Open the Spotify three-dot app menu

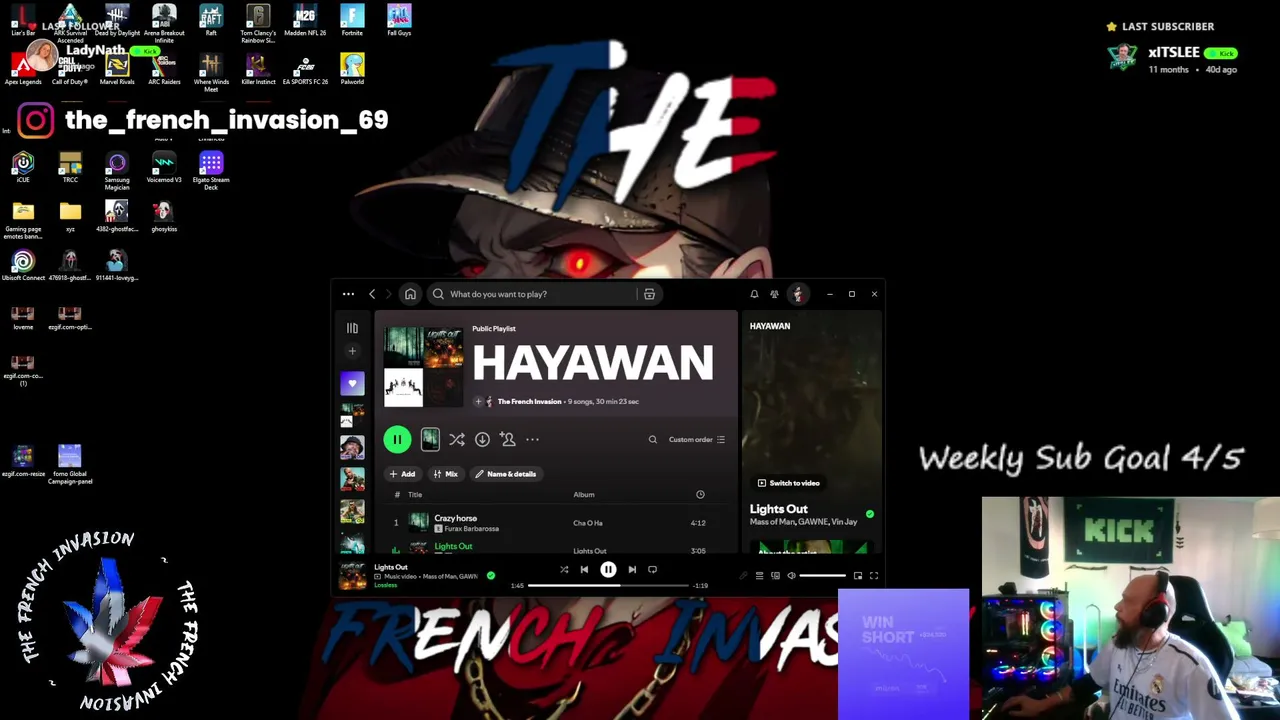click(x=348, y=294)
